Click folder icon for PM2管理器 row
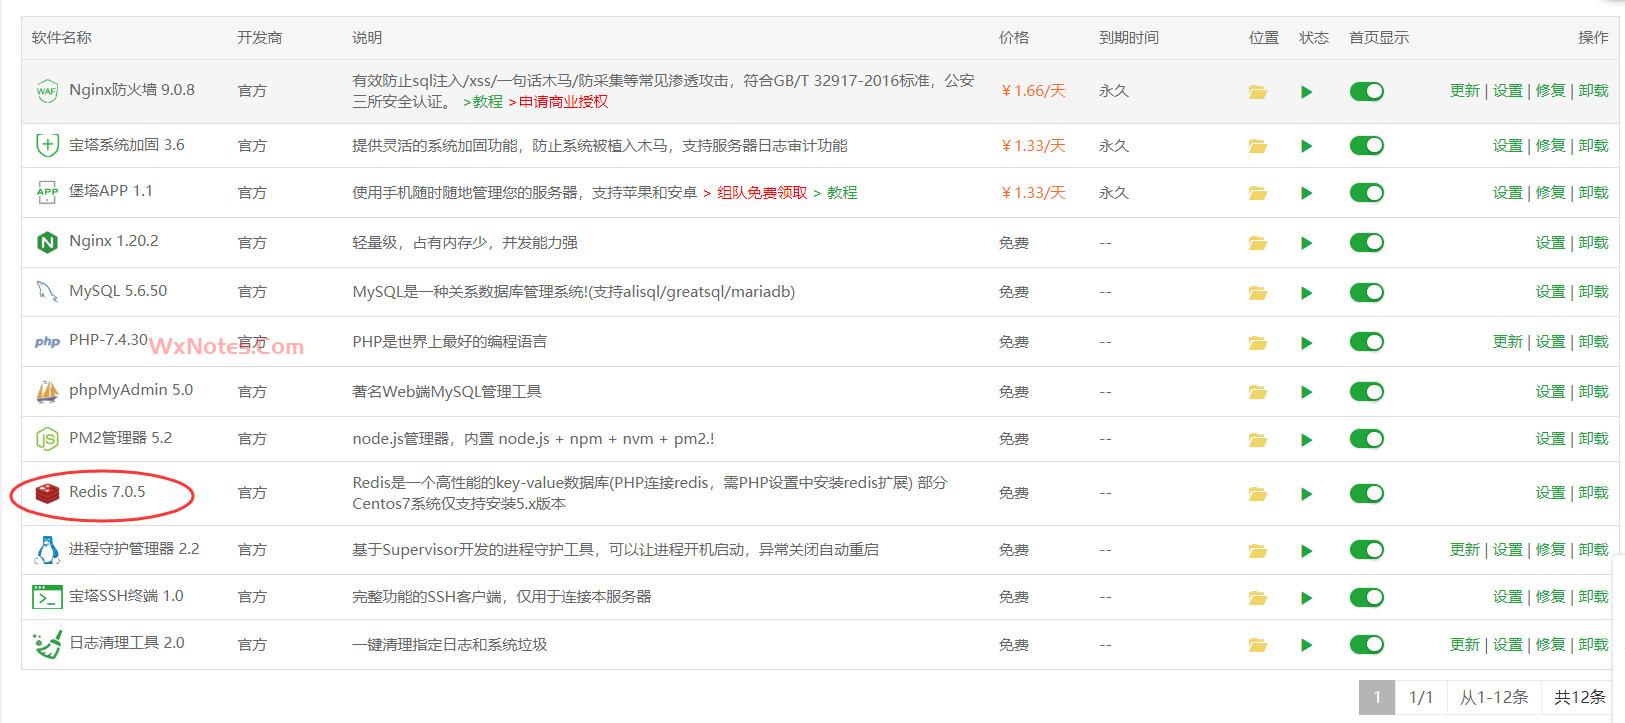 pos(1257,440)
